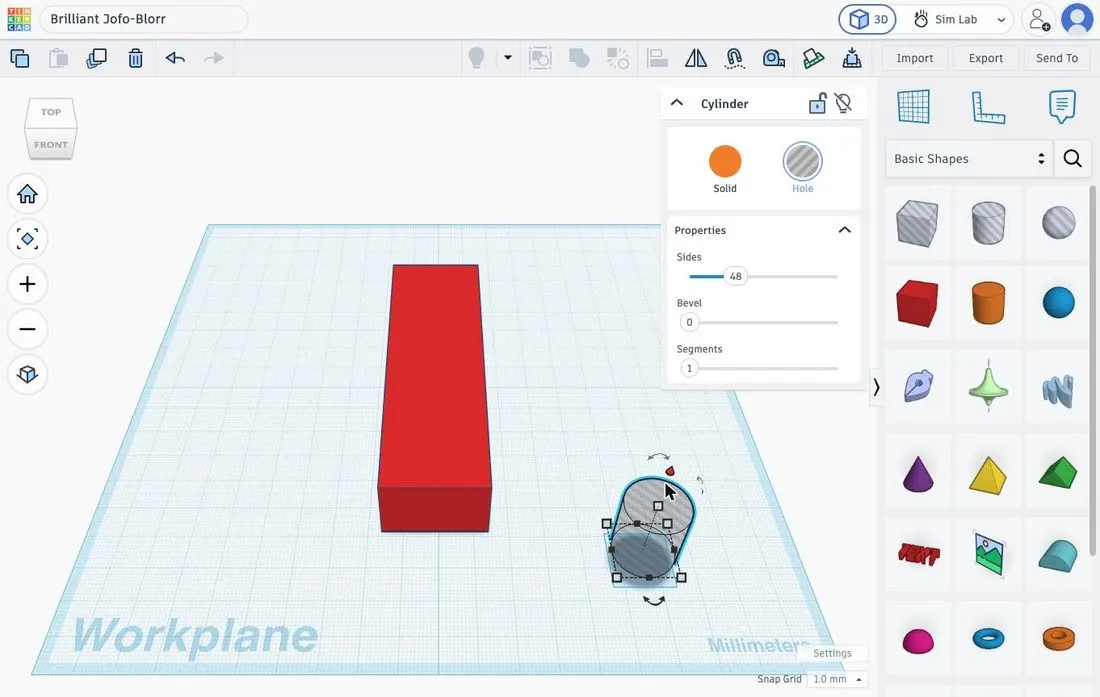Click the Import button
1100x697 pixels.
pos(914,58)
